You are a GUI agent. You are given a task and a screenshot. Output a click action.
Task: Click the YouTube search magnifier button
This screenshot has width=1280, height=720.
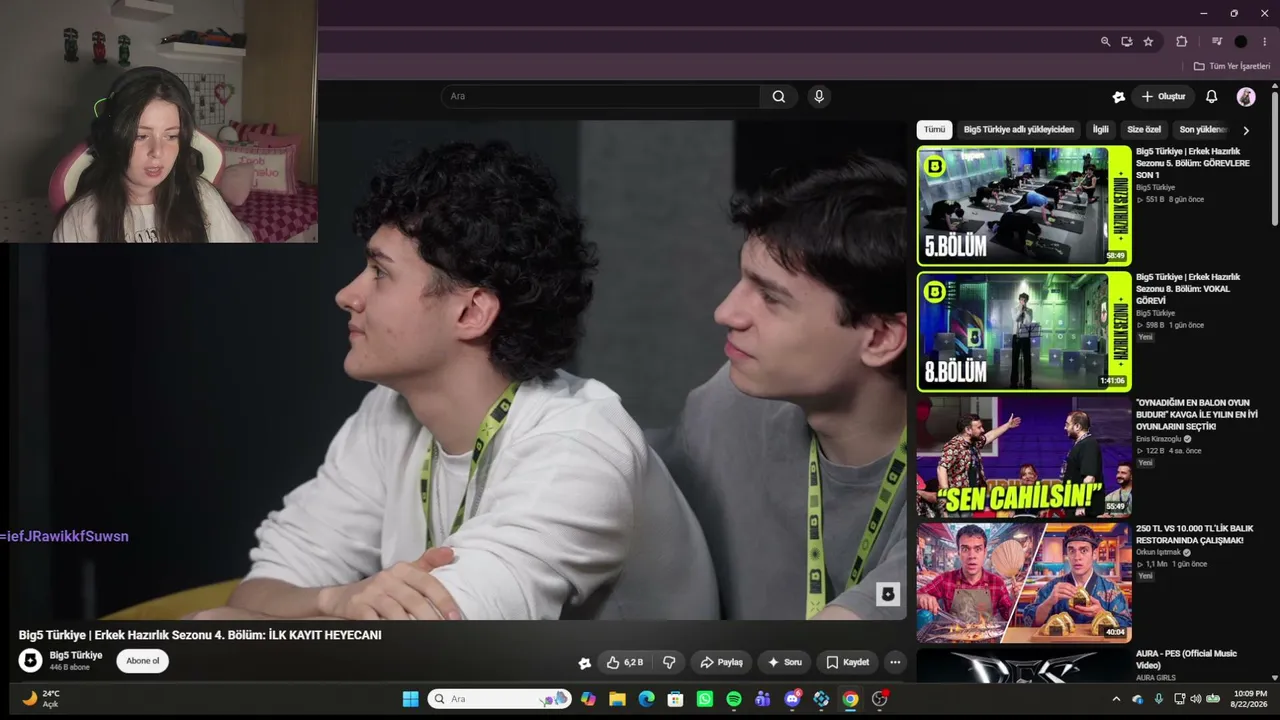coord(779,97)
